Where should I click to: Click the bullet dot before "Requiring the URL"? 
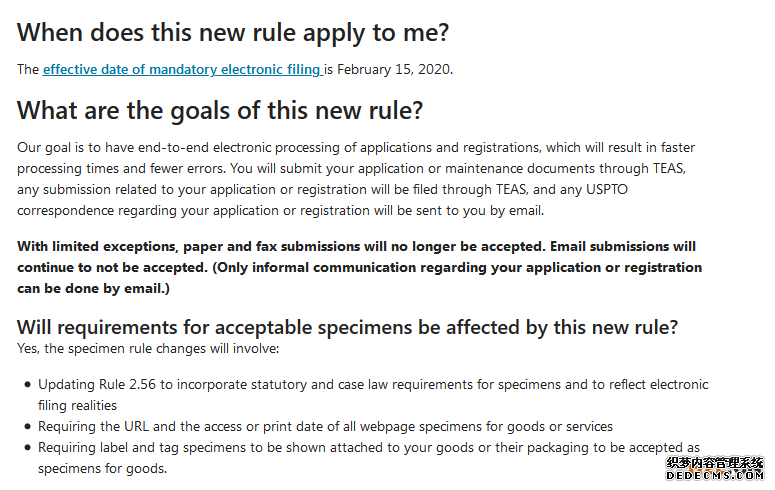(25, 427)
